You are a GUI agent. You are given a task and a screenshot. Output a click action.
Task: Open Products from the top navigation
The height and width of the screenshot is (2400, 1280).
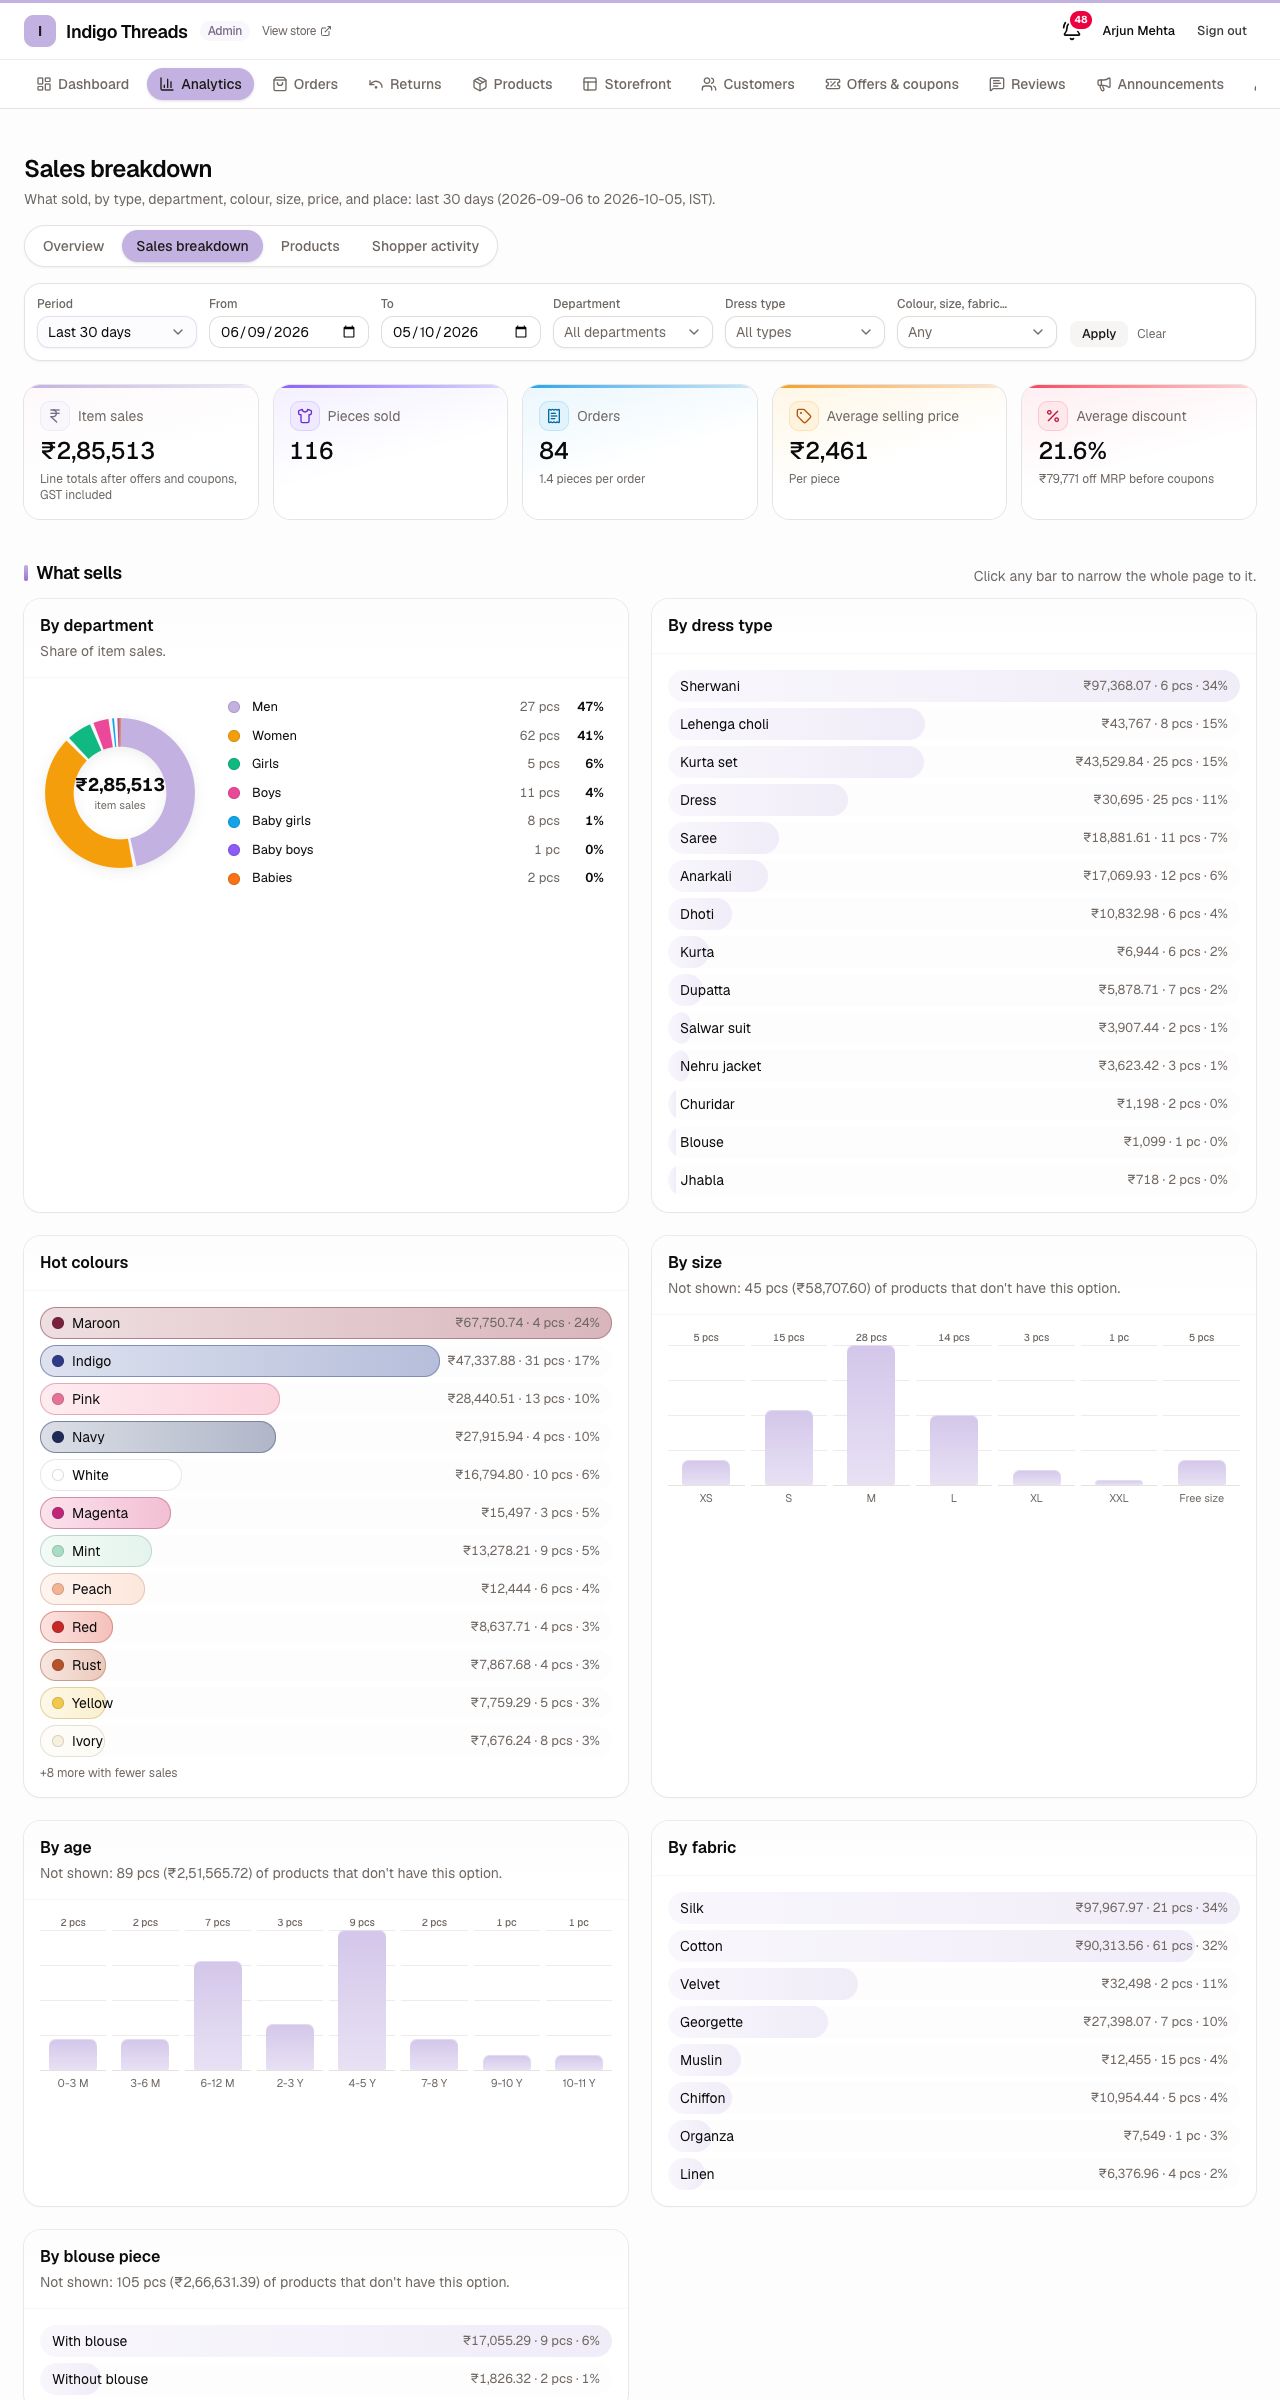pos(512,84)
